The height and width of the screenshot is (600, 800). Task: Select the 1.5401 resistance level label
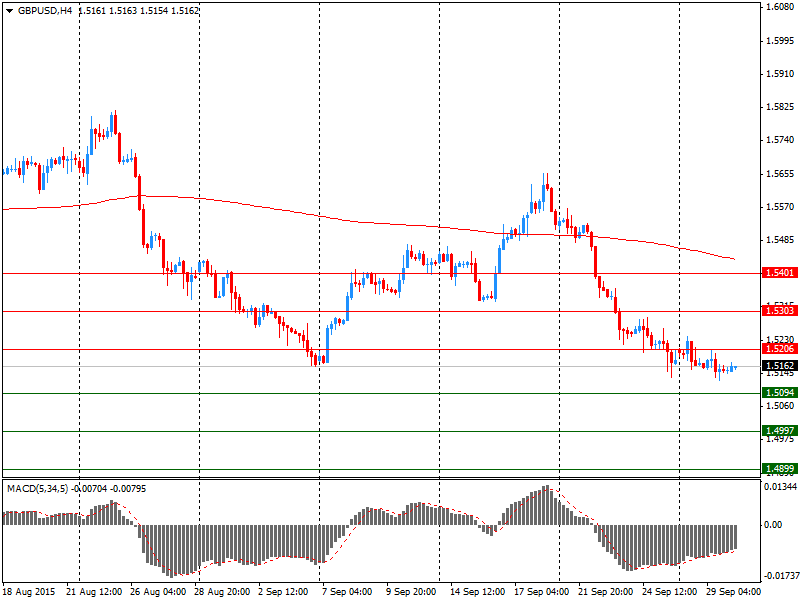[779, 272]
